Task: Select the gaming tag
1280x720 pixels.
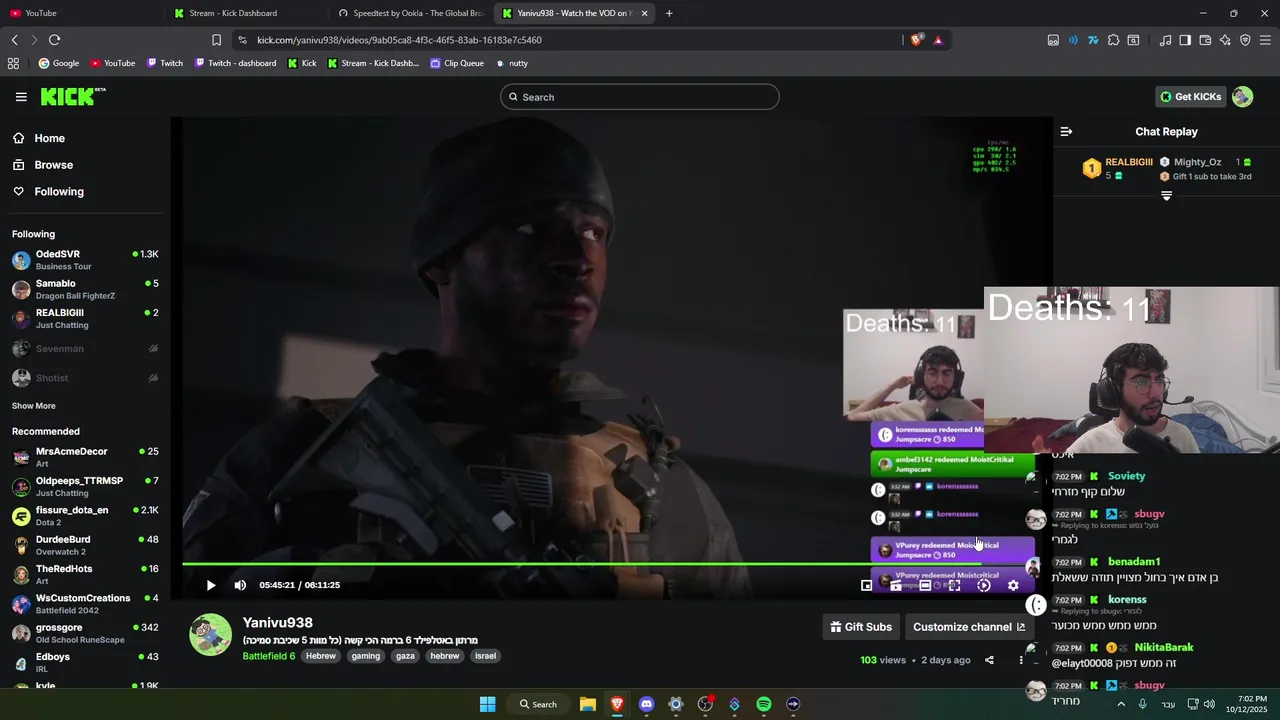Action: coord(366,656)
